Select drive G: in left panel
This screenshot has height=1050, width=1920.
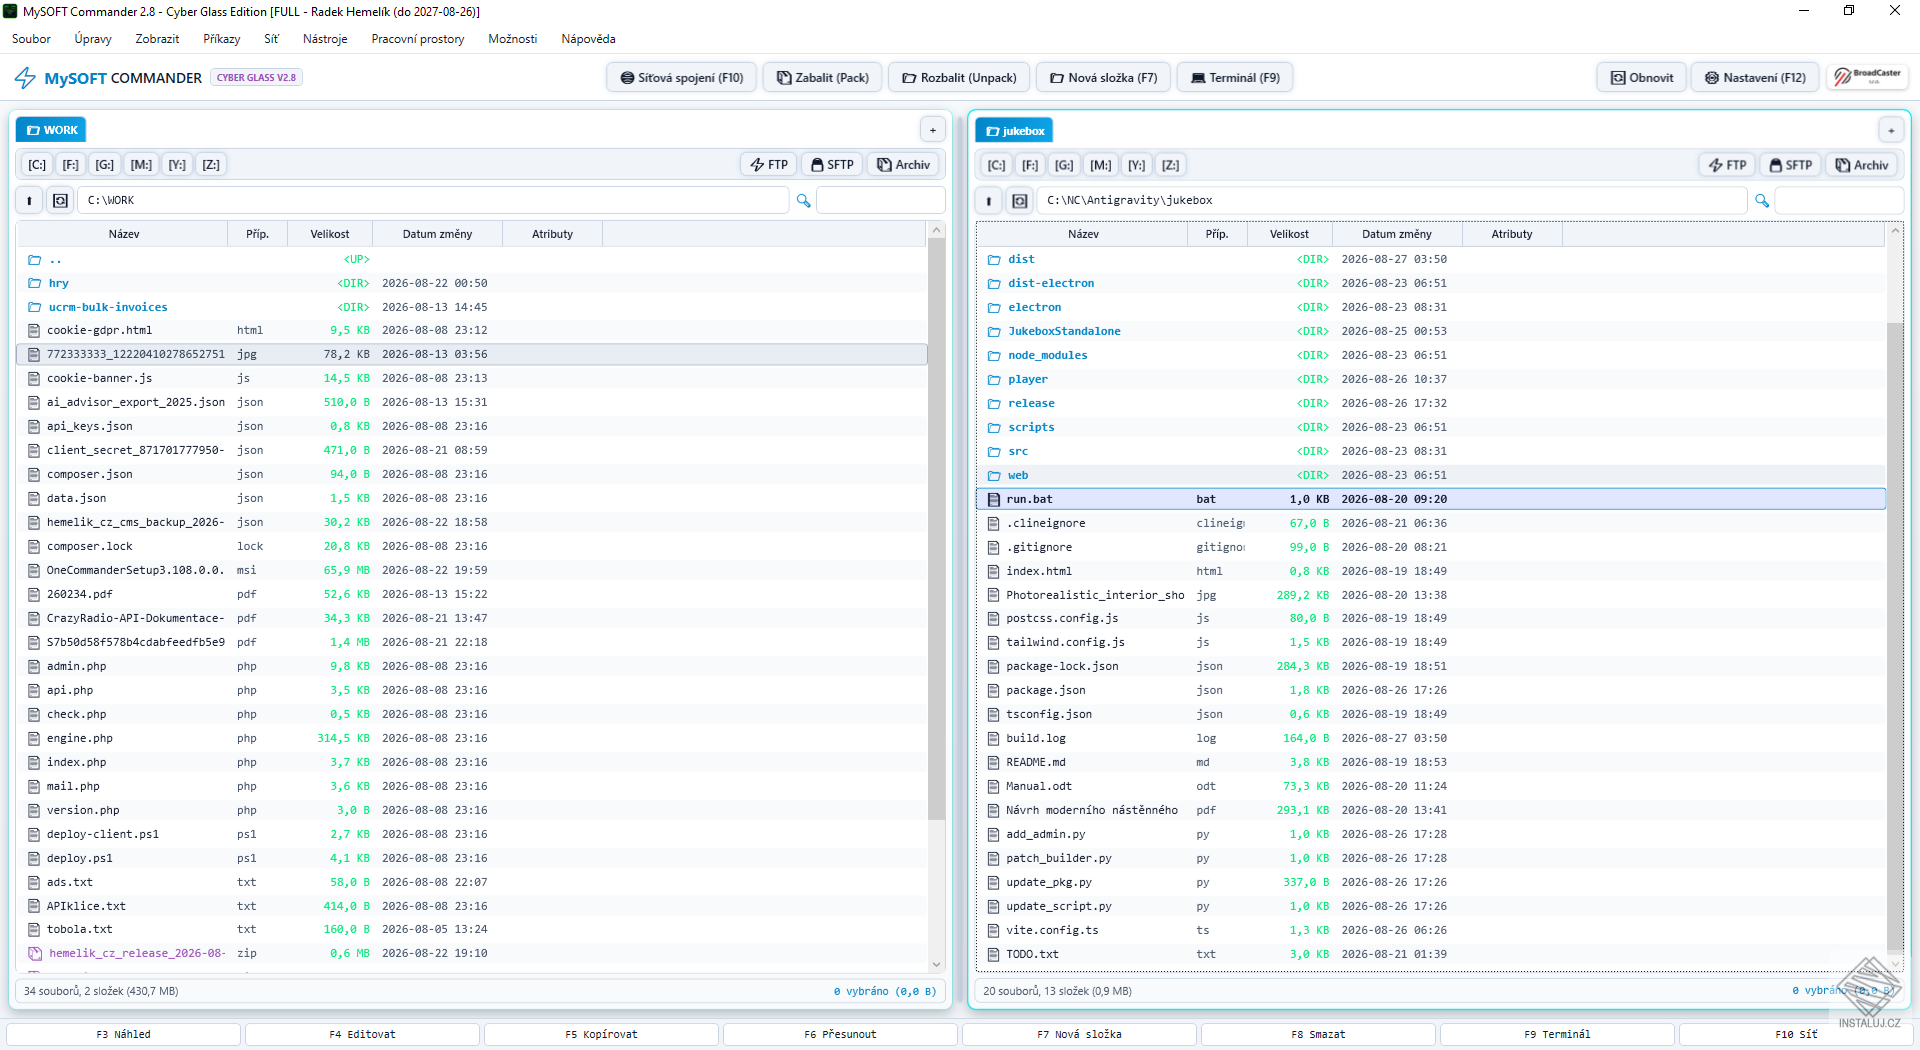pos(104,165)
